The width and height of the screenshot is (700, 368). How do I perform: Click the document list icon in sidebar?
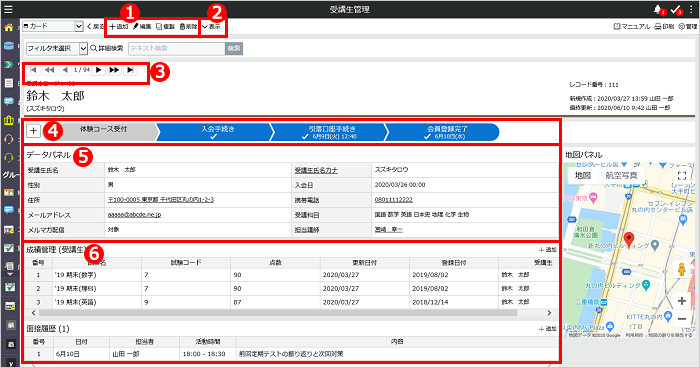(x=8, y=83)
